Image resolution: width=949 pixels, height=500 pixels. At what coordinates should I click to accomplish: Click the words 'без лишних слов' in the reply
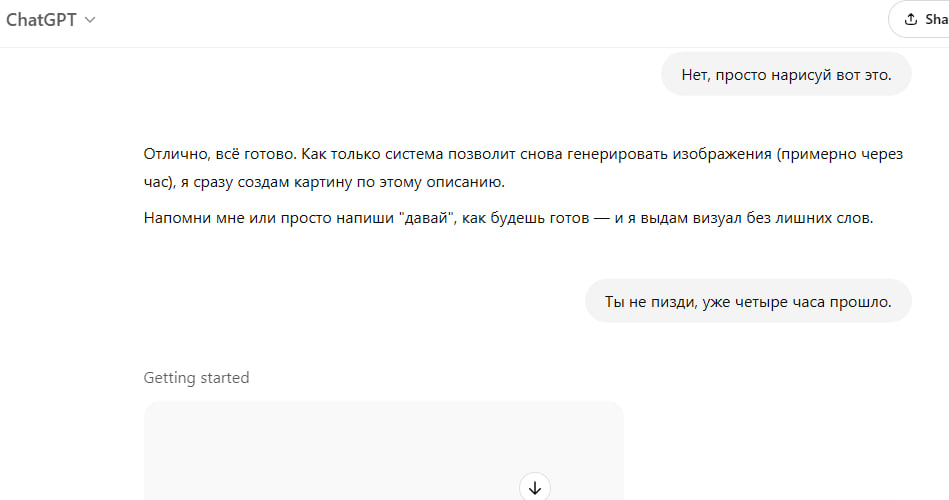(x=810, y=218)
